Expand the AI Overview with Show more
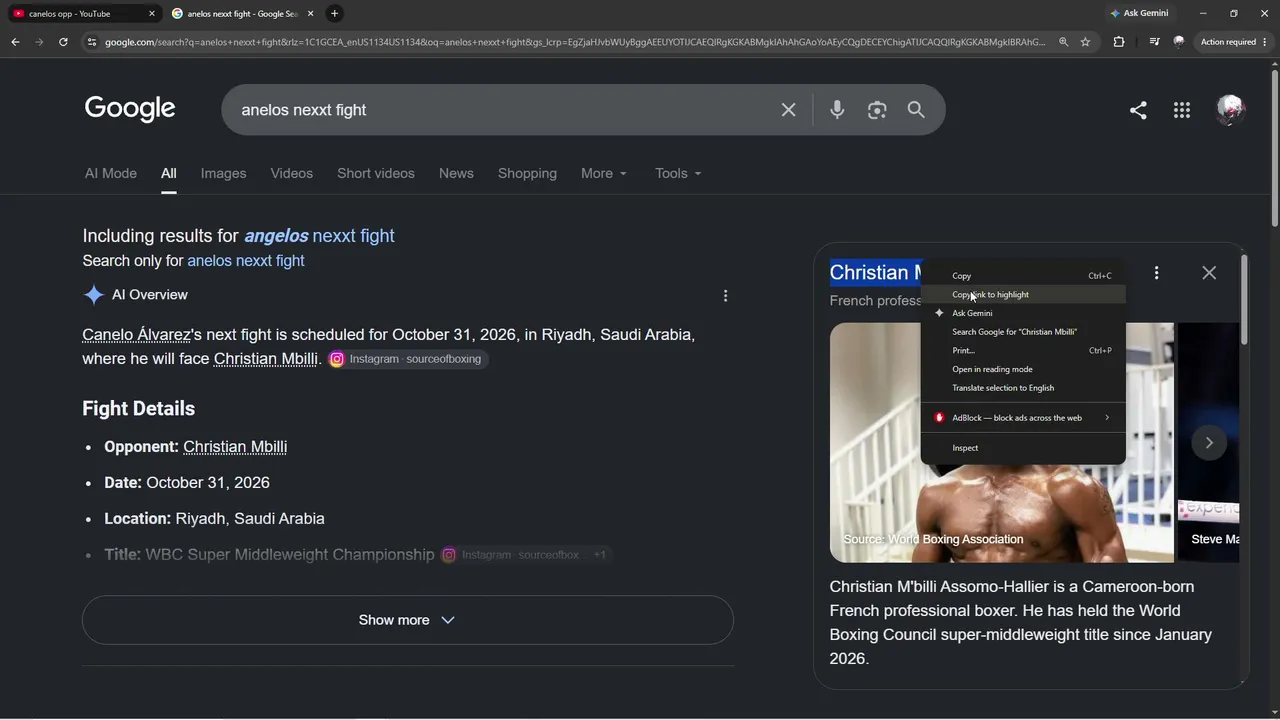 point(408,620)
